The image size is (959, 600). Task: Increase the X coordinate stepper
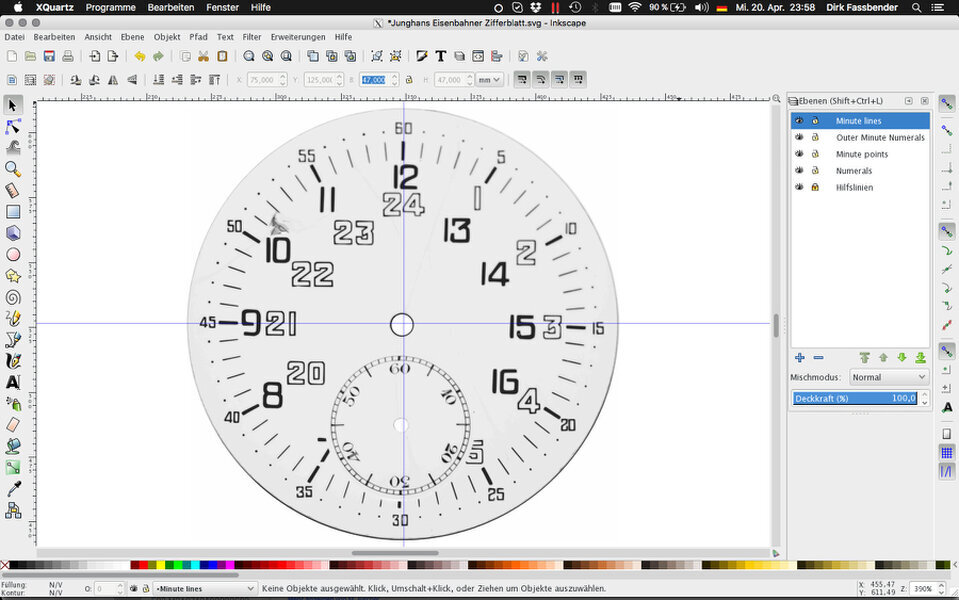(283, 76)
